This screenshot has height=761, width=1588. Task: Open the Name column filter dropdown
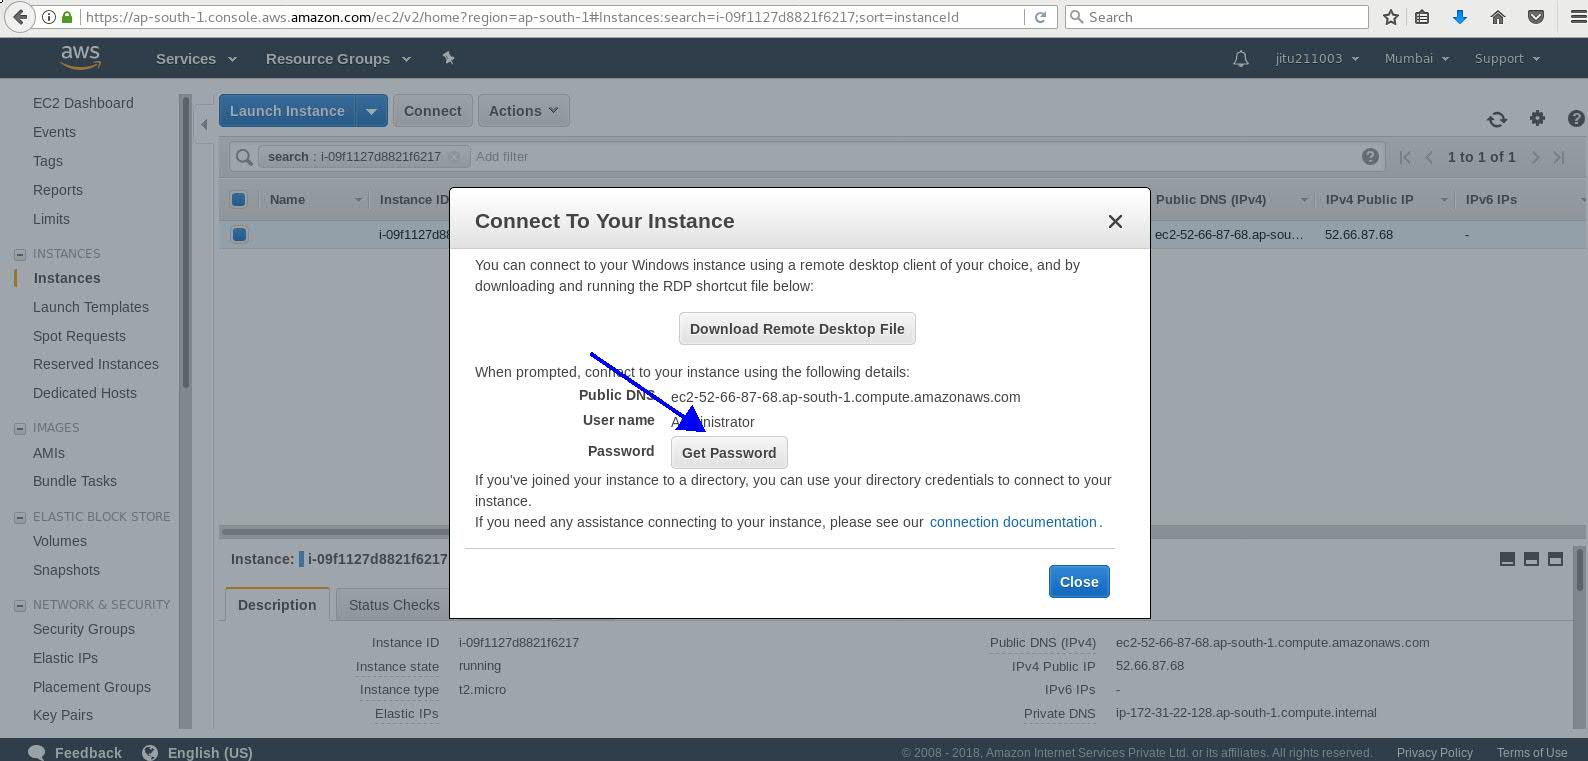[358, 200]
